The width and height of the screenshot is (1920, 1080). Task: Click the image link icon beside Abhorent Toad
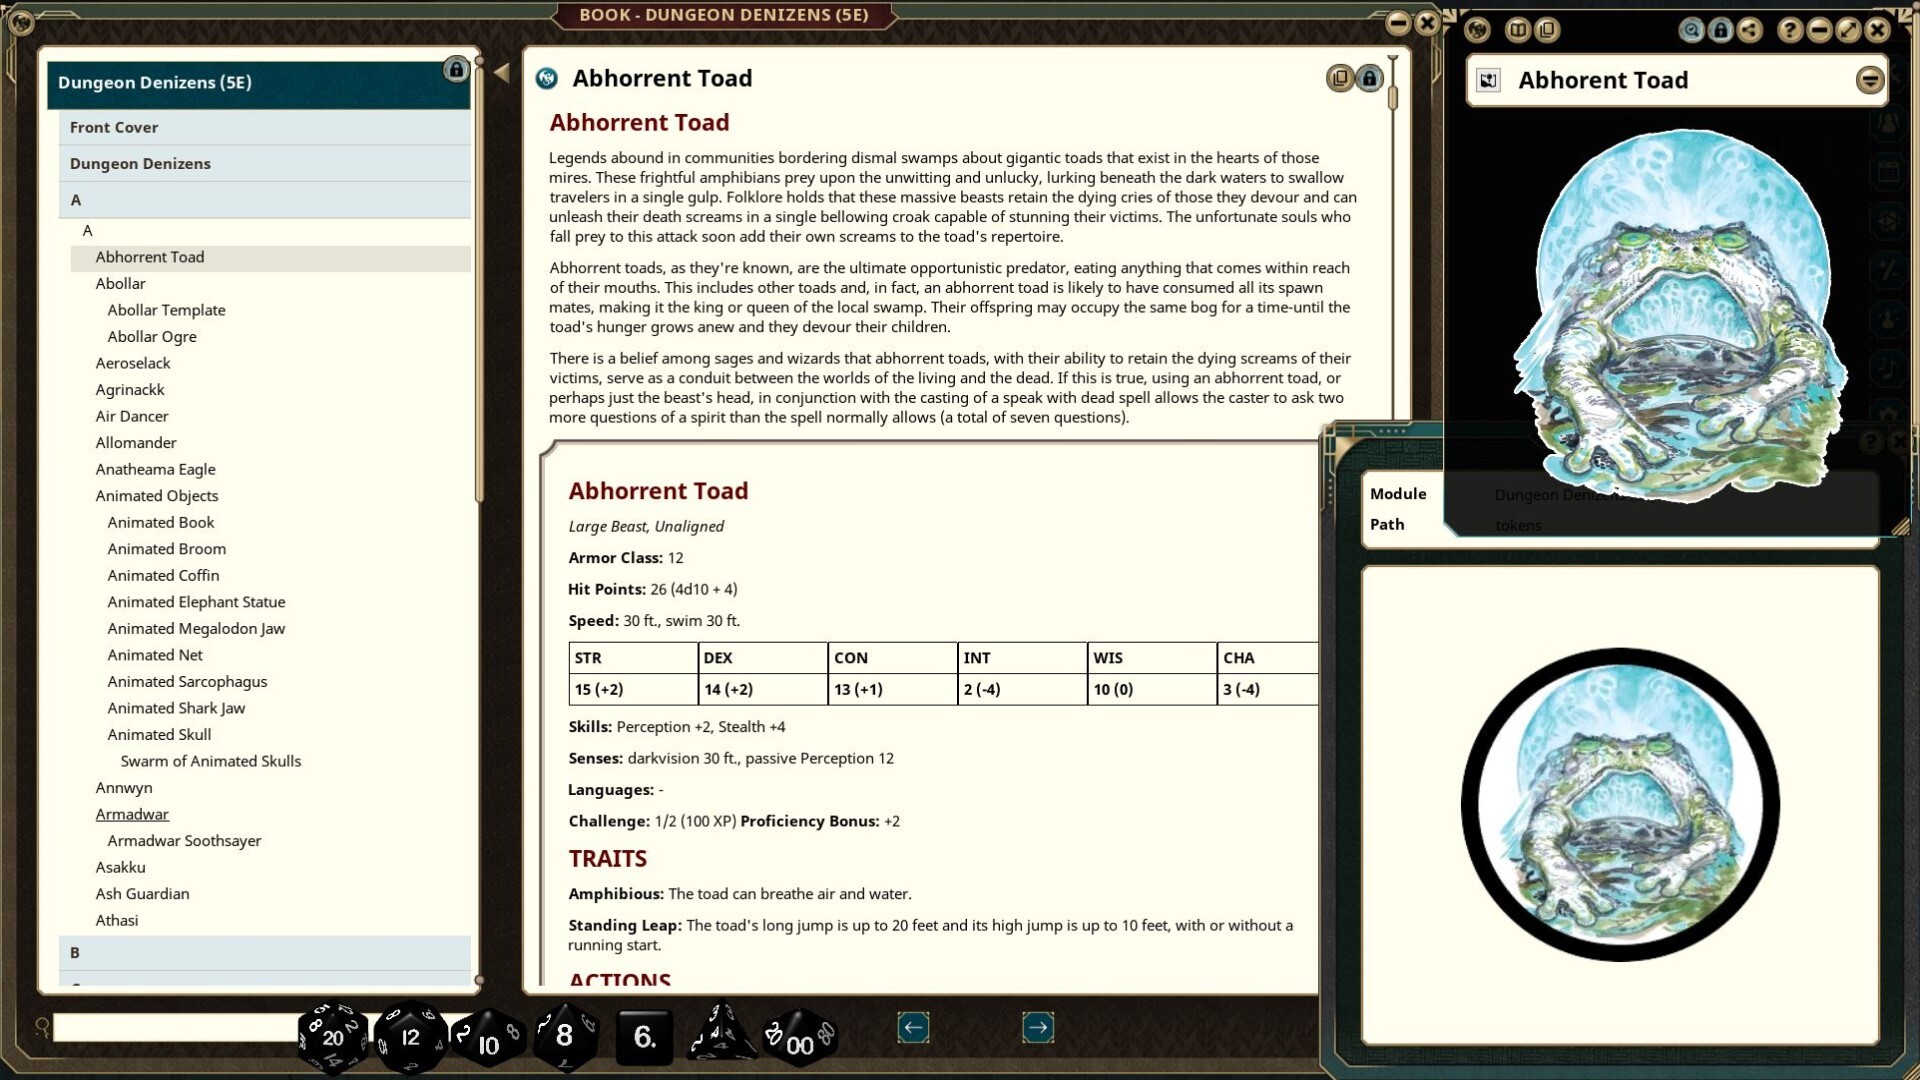(x=1488, y=81)
